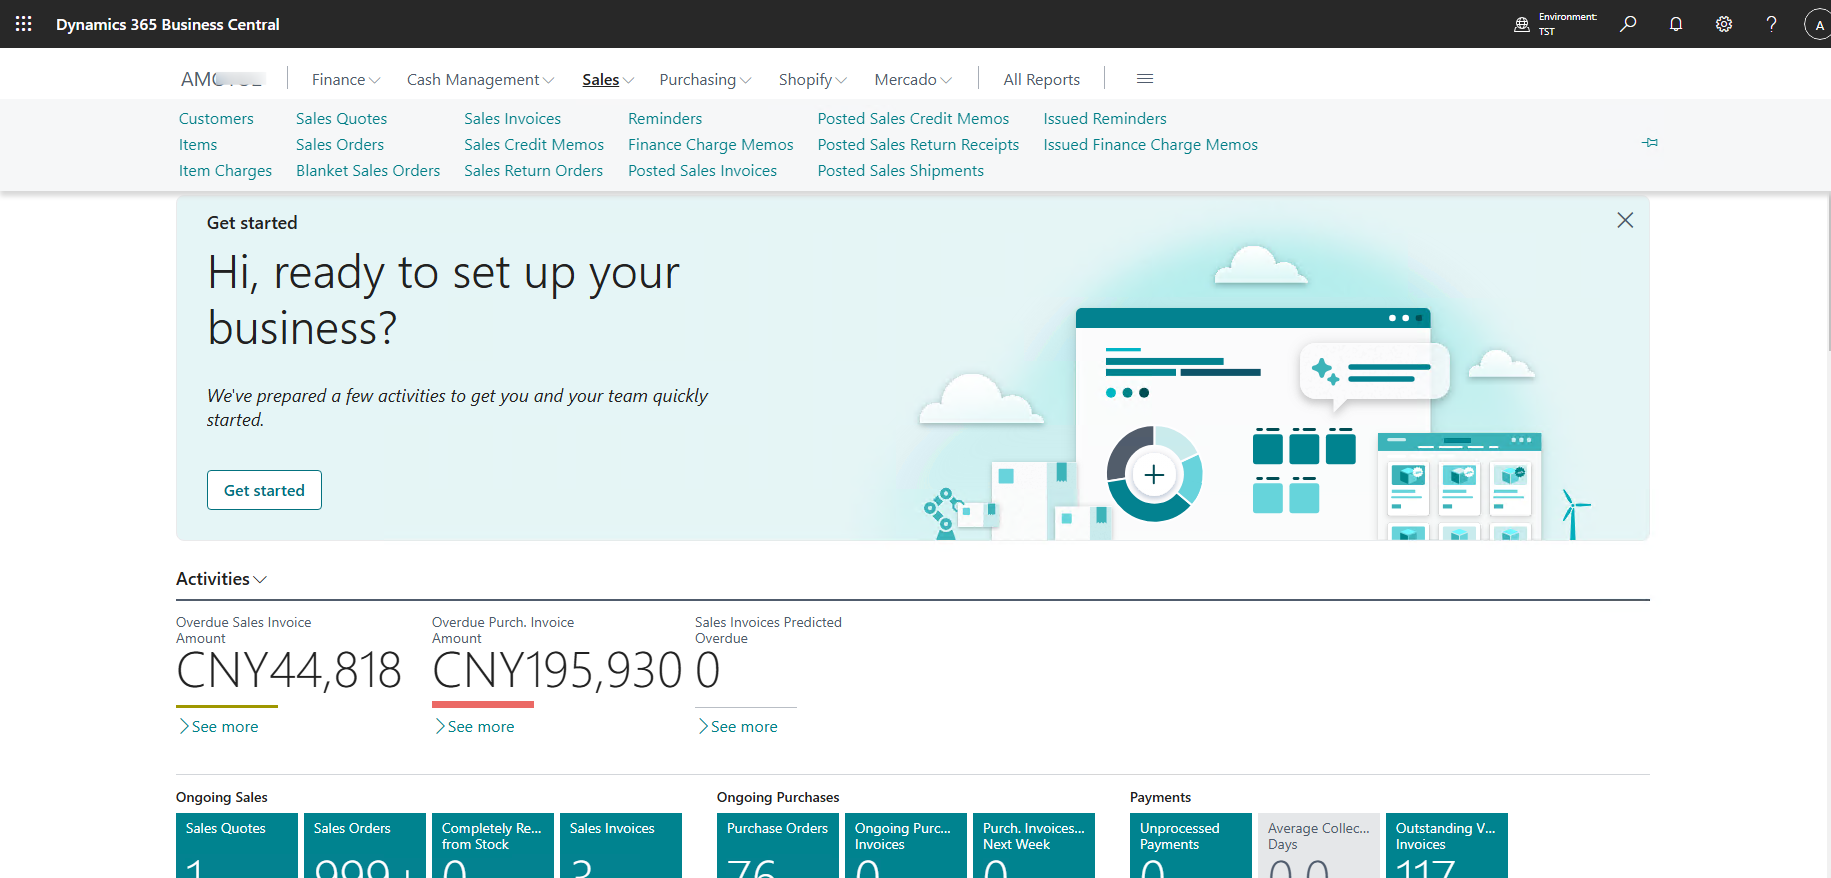The height and width of the screenshot is (878, 1831).
Task: Open the notifications bell
Action: (1676, 24)
